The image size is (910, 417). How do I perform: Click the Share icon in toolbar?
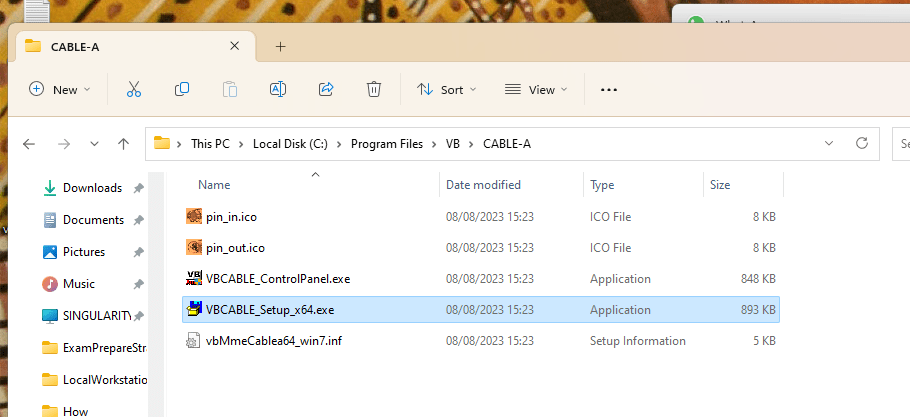[326, 89]
